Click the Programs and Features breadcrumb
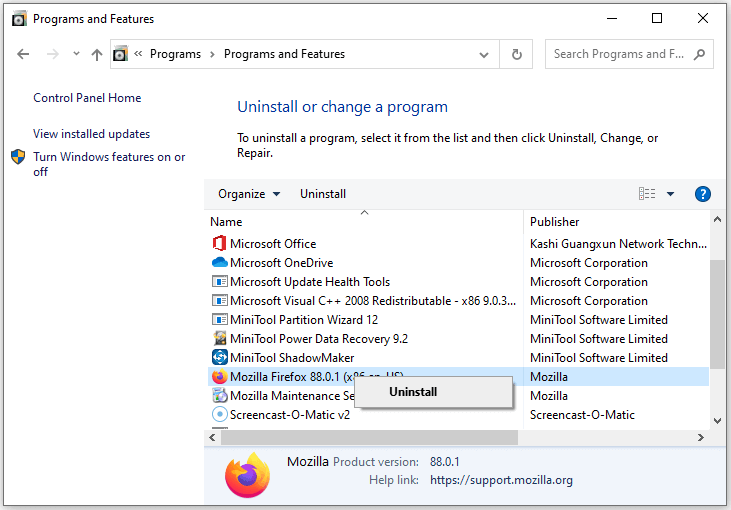This screenshot has height=510, width=731. point(284,54)
